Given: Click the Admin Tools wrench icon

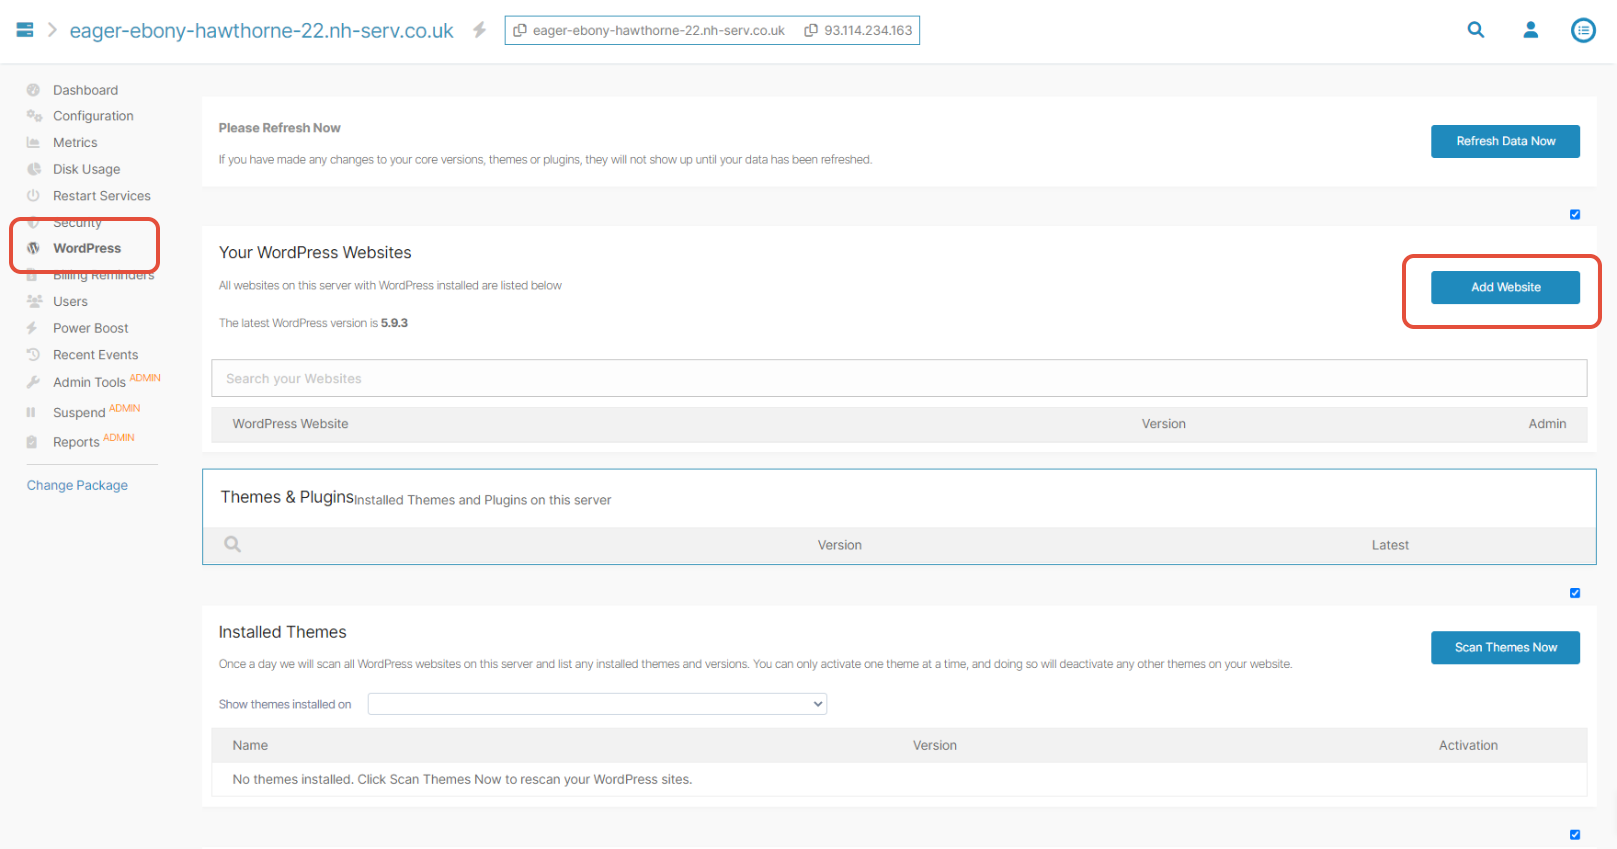Looking at the screenshot, I should tap(33, 382).
